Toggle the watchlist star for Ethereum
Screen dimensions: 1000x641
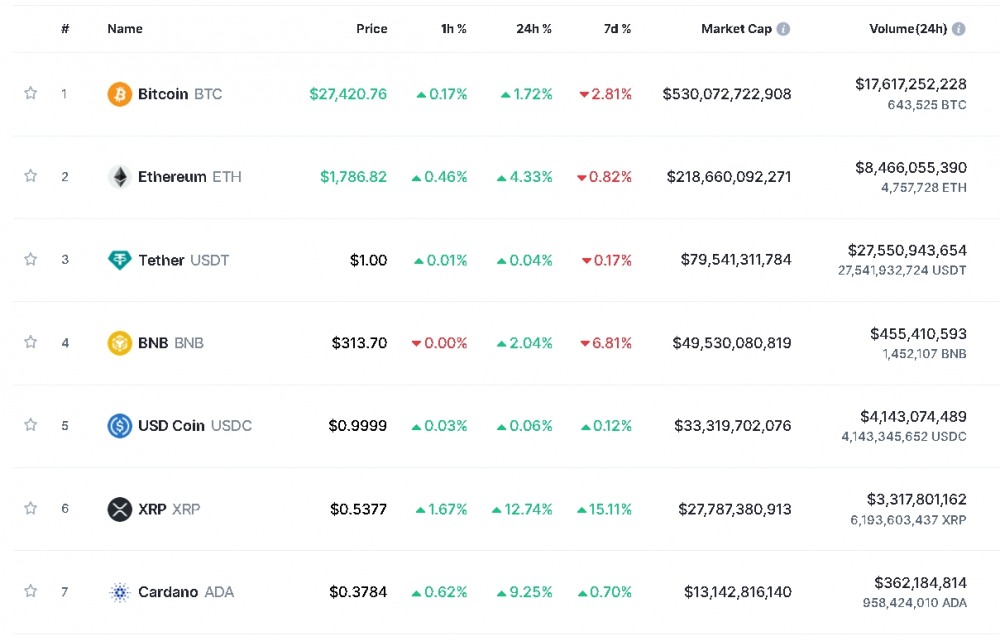[31, 177]
